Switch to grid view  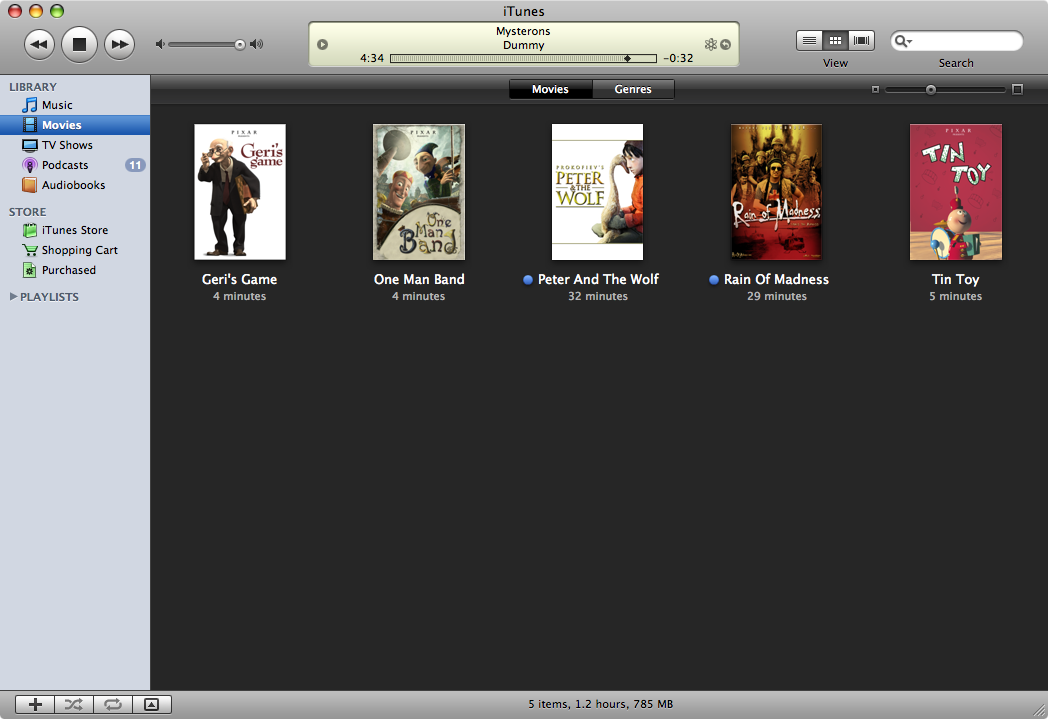(835, 41)
